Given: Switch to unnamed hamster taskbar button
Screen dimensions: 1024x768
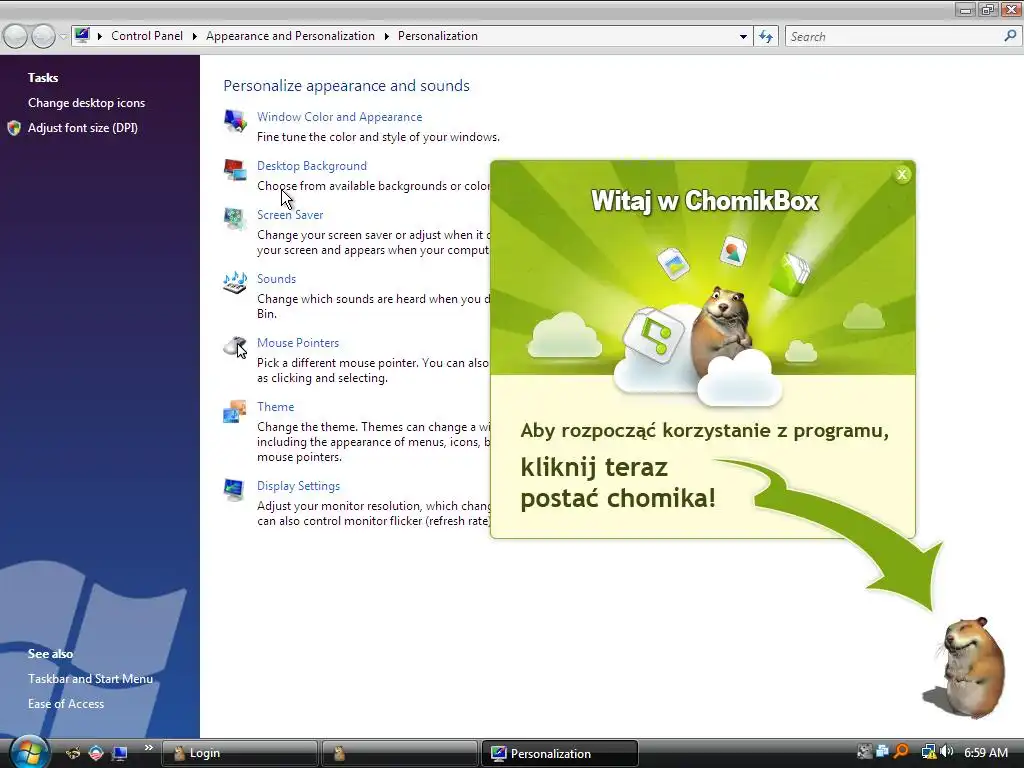Looking at the screenshot, I should 400,753.
